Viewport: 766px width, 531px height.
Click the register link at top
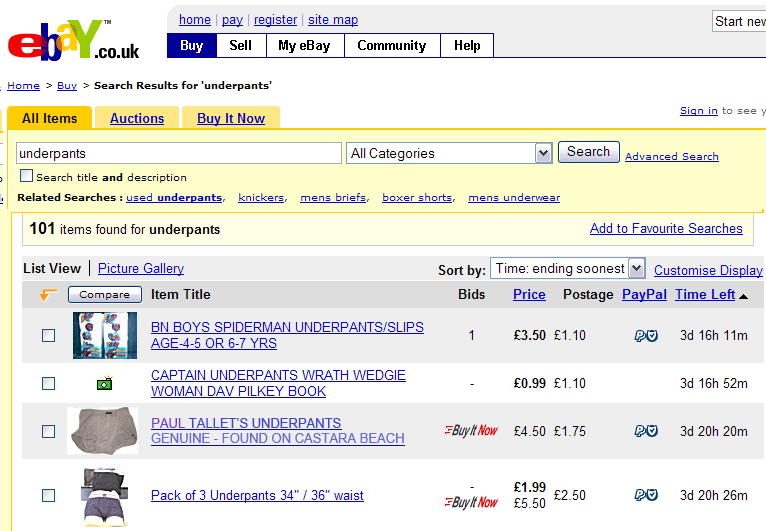[276, 20]
